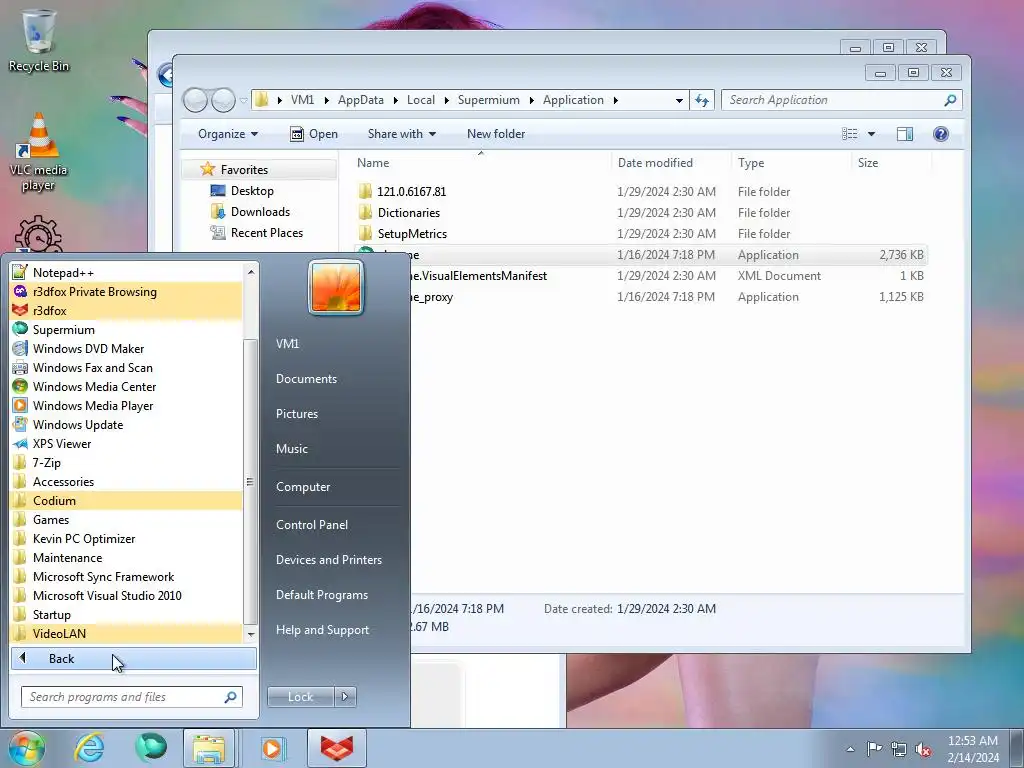Click the Explorer Help icon
The height and width of the screenshot is (768, 1024).
click(940, 134)
